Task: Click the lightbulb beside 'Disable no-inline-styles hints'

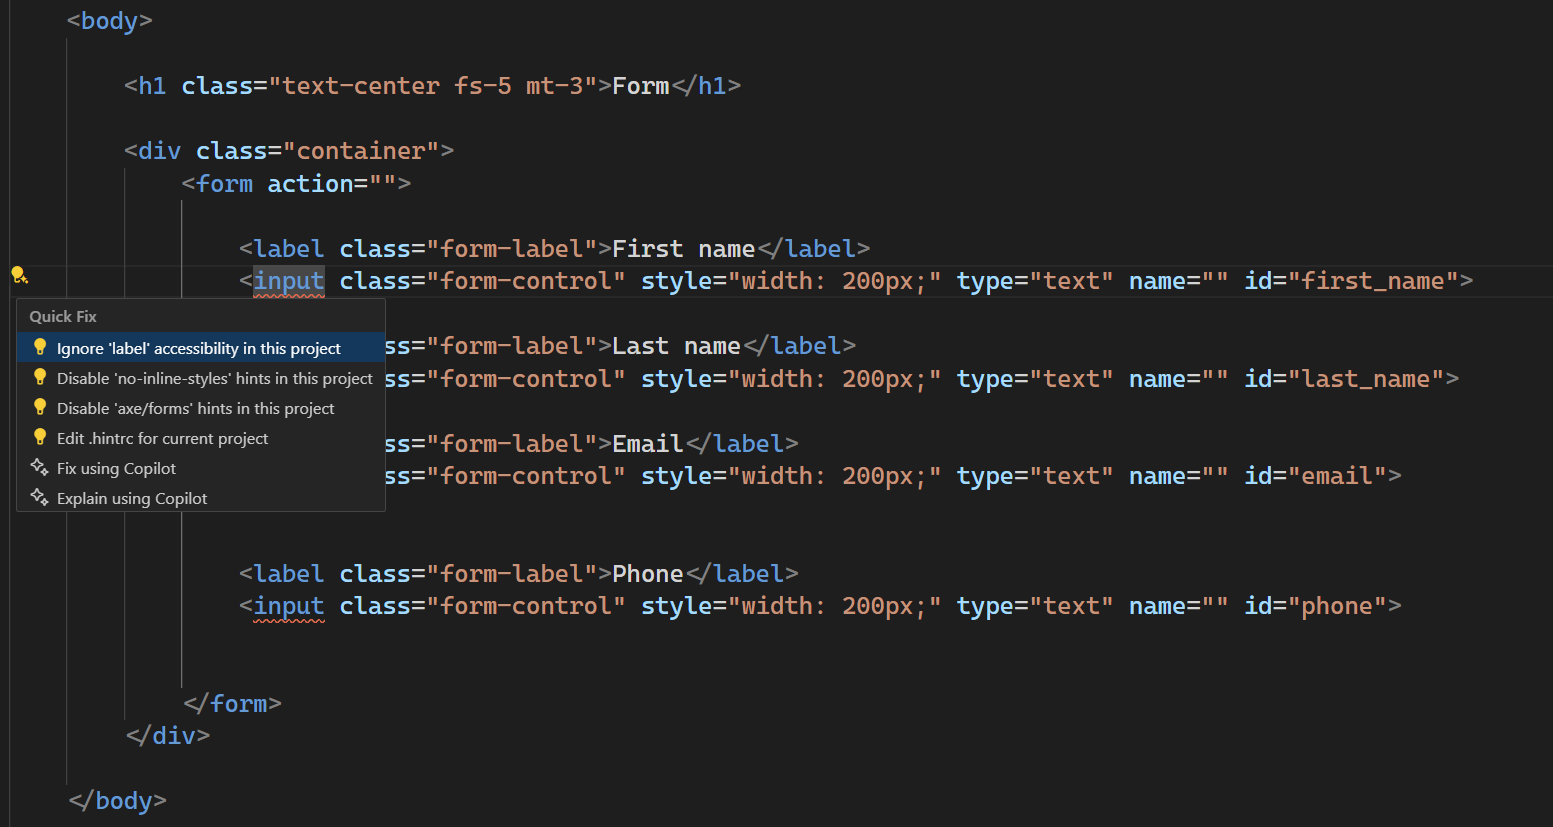Action: pyautogui.click(x=40, y=377)
